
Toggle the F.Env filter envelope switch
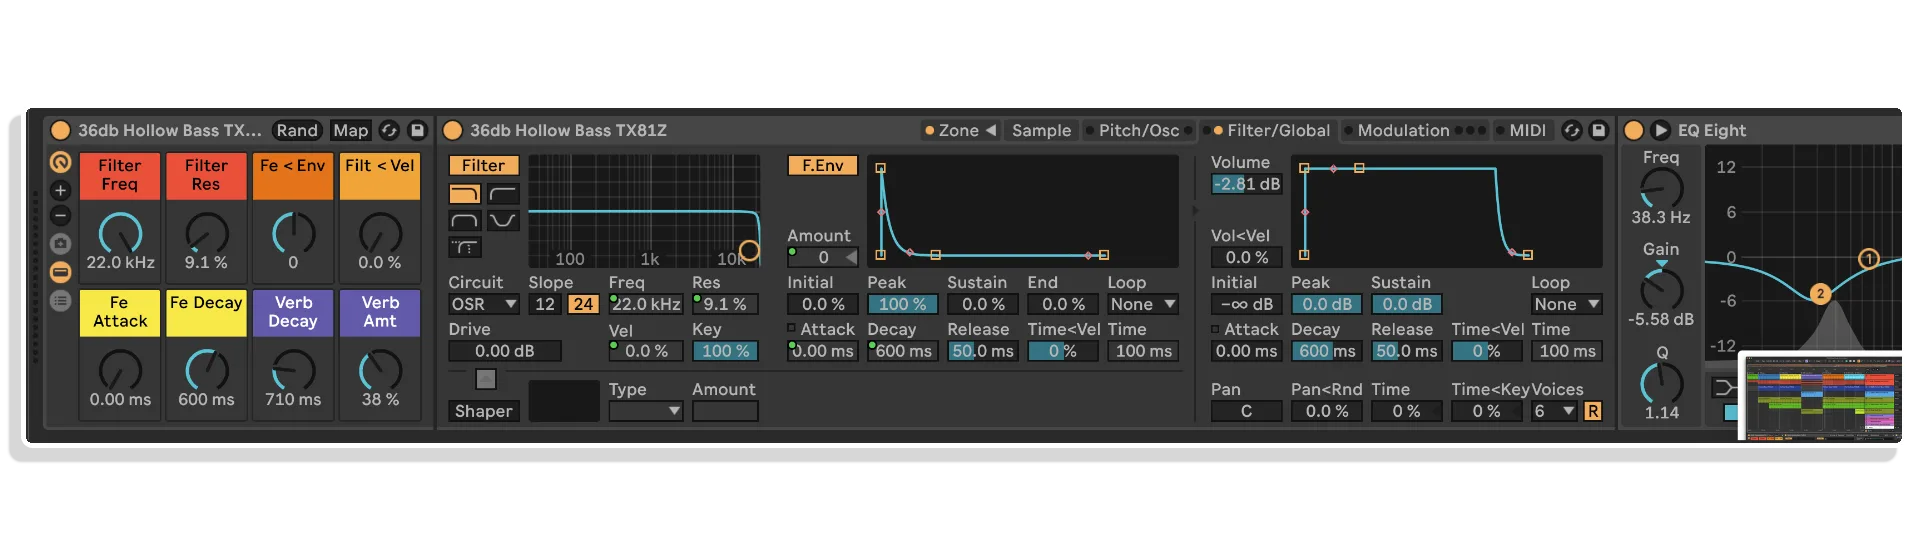tap(822, 166)
